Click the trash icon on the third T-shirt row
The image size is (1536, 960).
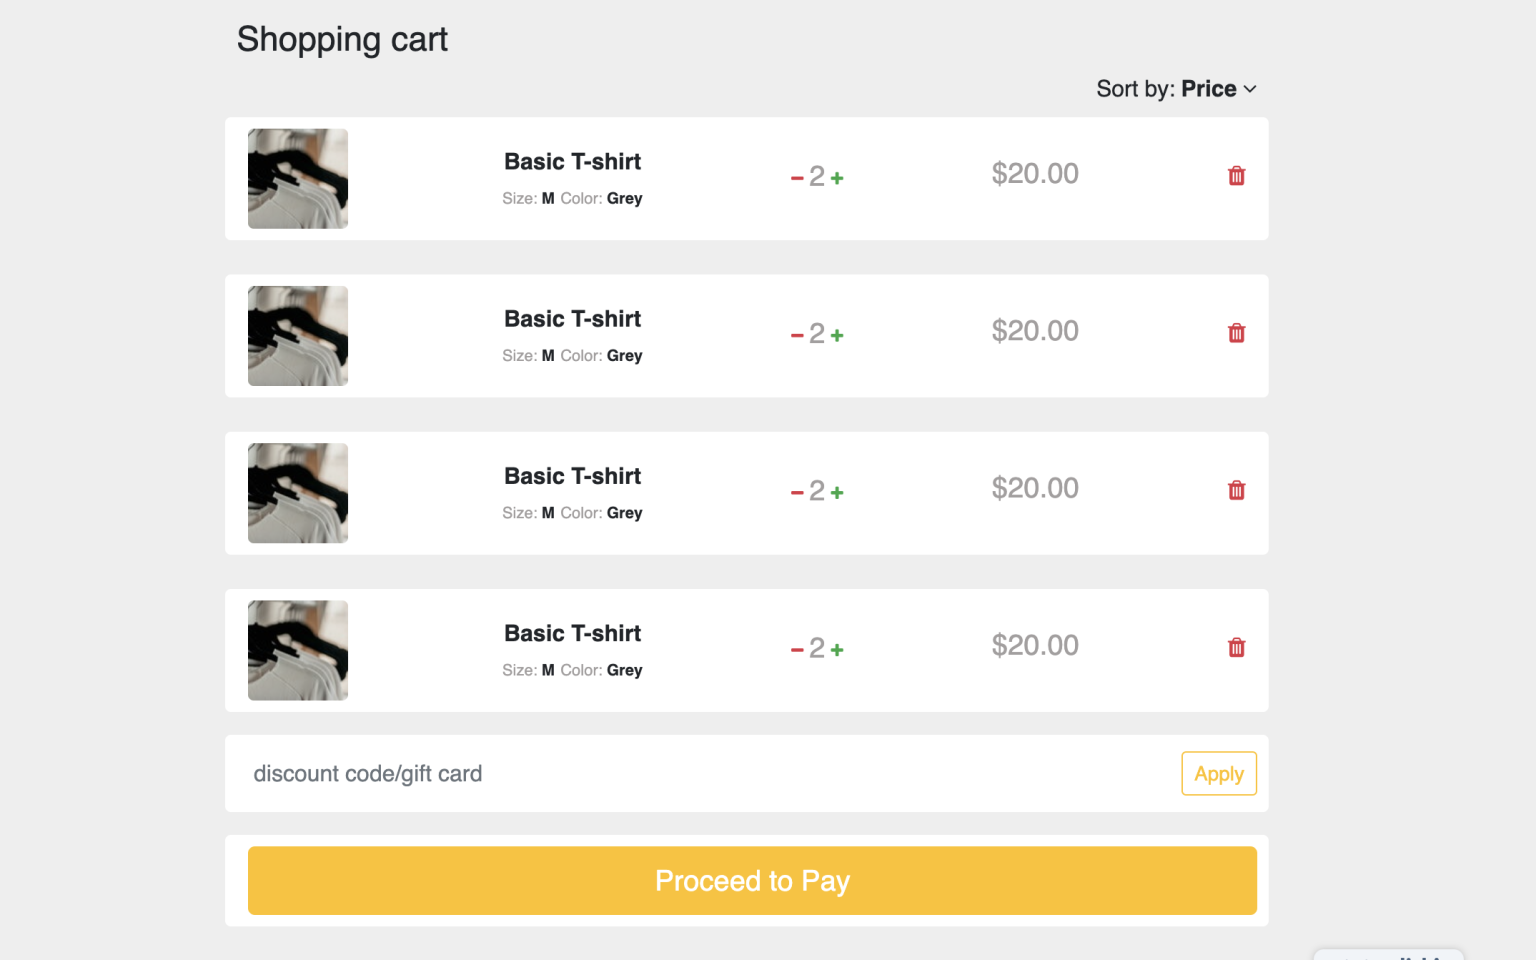(1237, 490)
